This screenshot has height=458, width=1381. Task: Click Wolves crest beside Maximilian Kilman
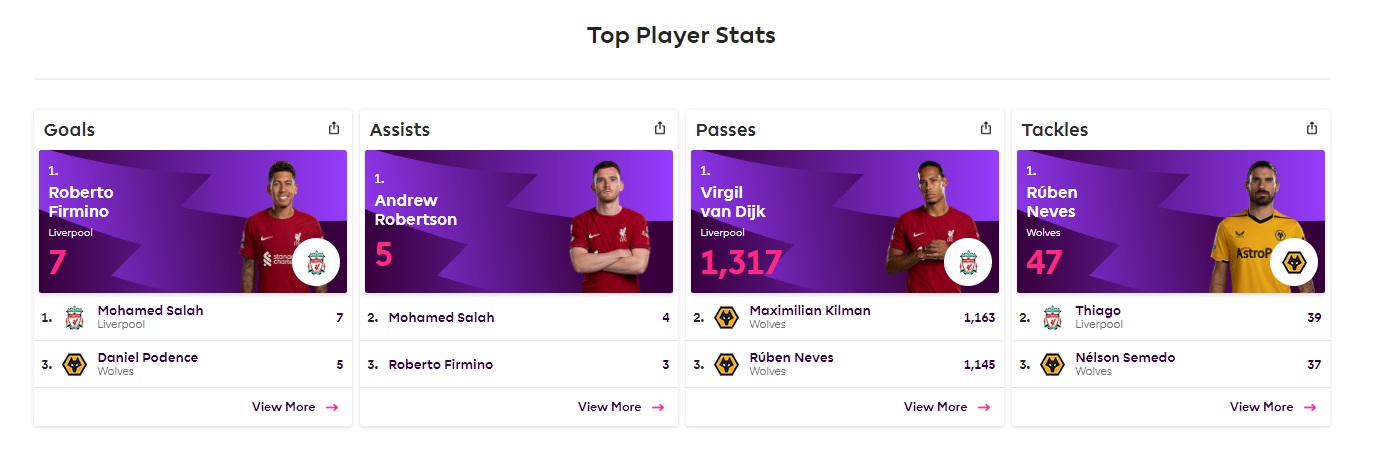point(727,318)
